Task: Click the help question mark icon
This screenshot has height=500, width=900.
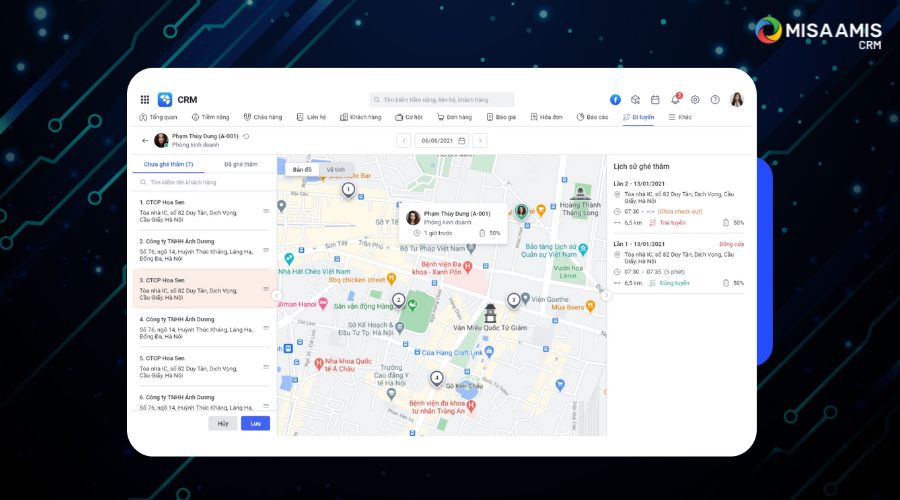Action: [715, 100]
